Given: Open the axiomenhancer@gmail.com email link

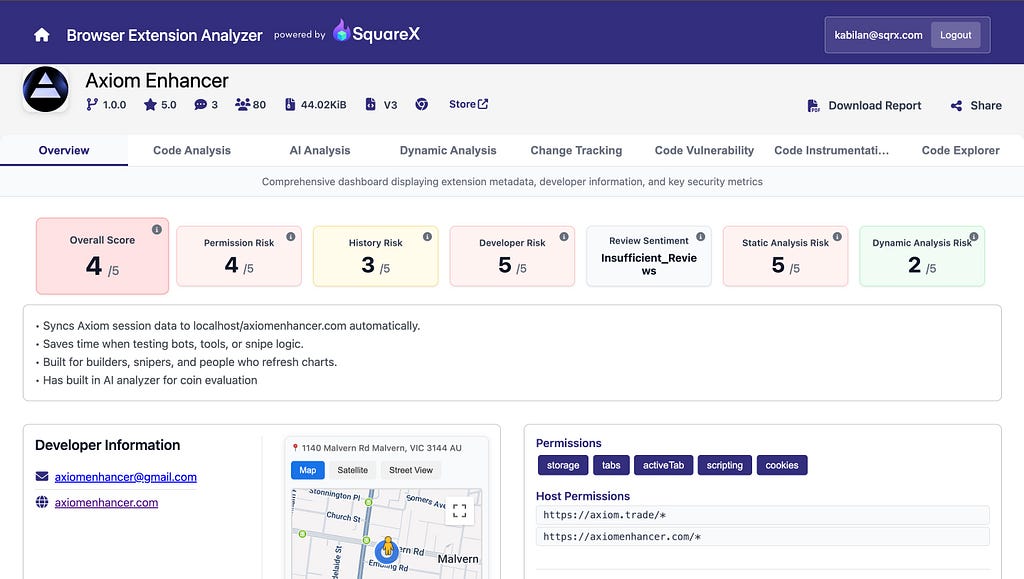Looking at the screenshot, I should click(x=126, y=477).
